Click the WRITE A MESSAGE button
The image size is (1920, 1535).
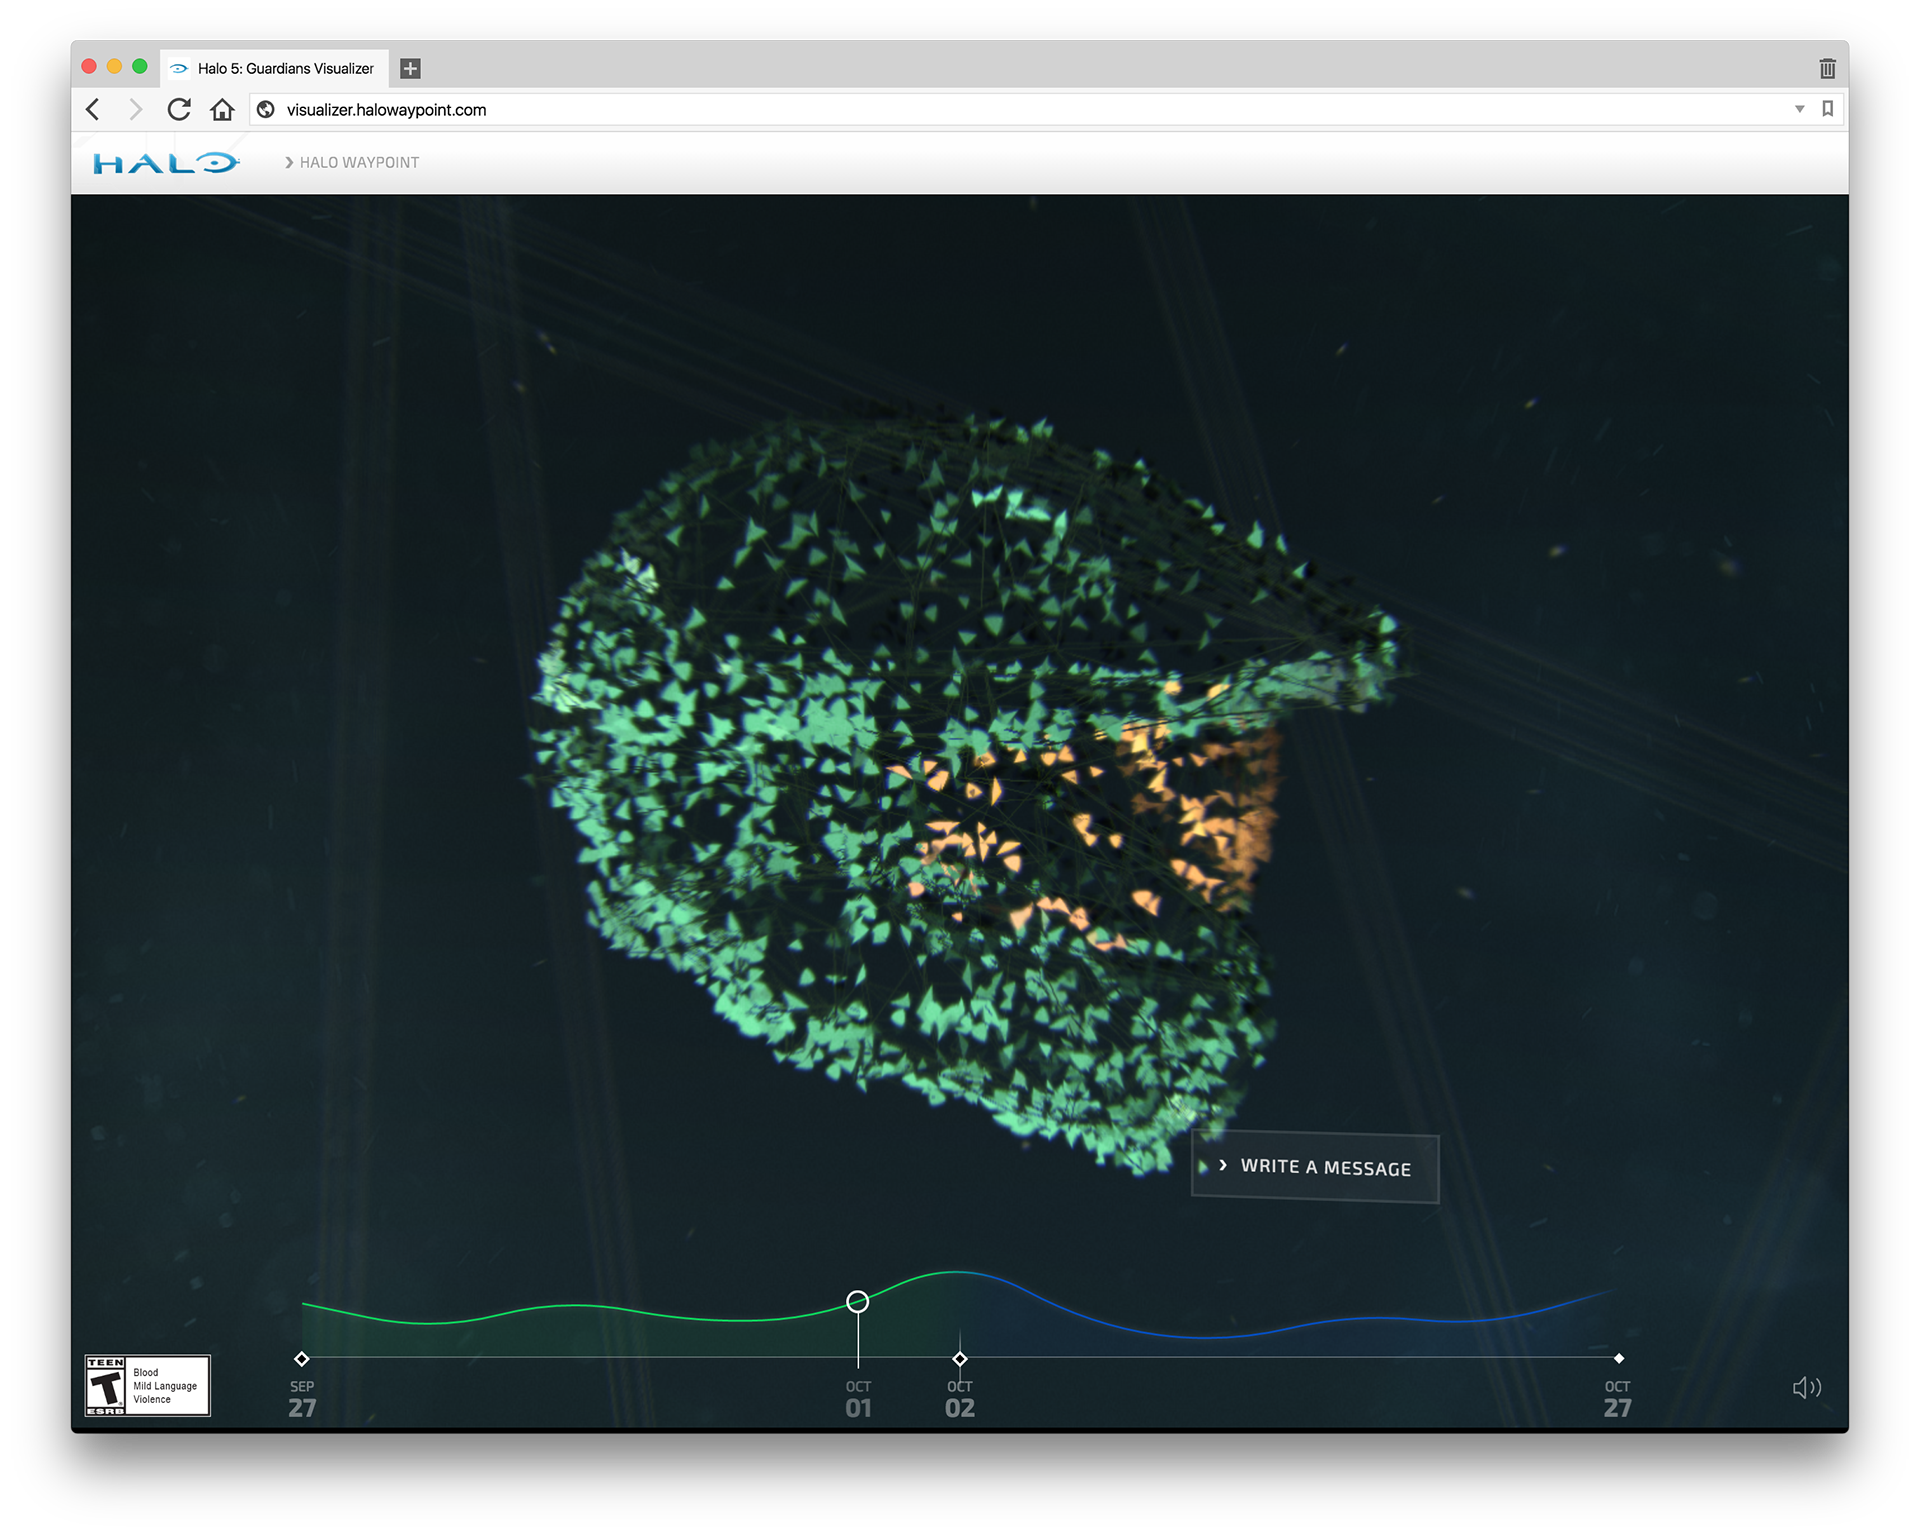point(1315,1167)
